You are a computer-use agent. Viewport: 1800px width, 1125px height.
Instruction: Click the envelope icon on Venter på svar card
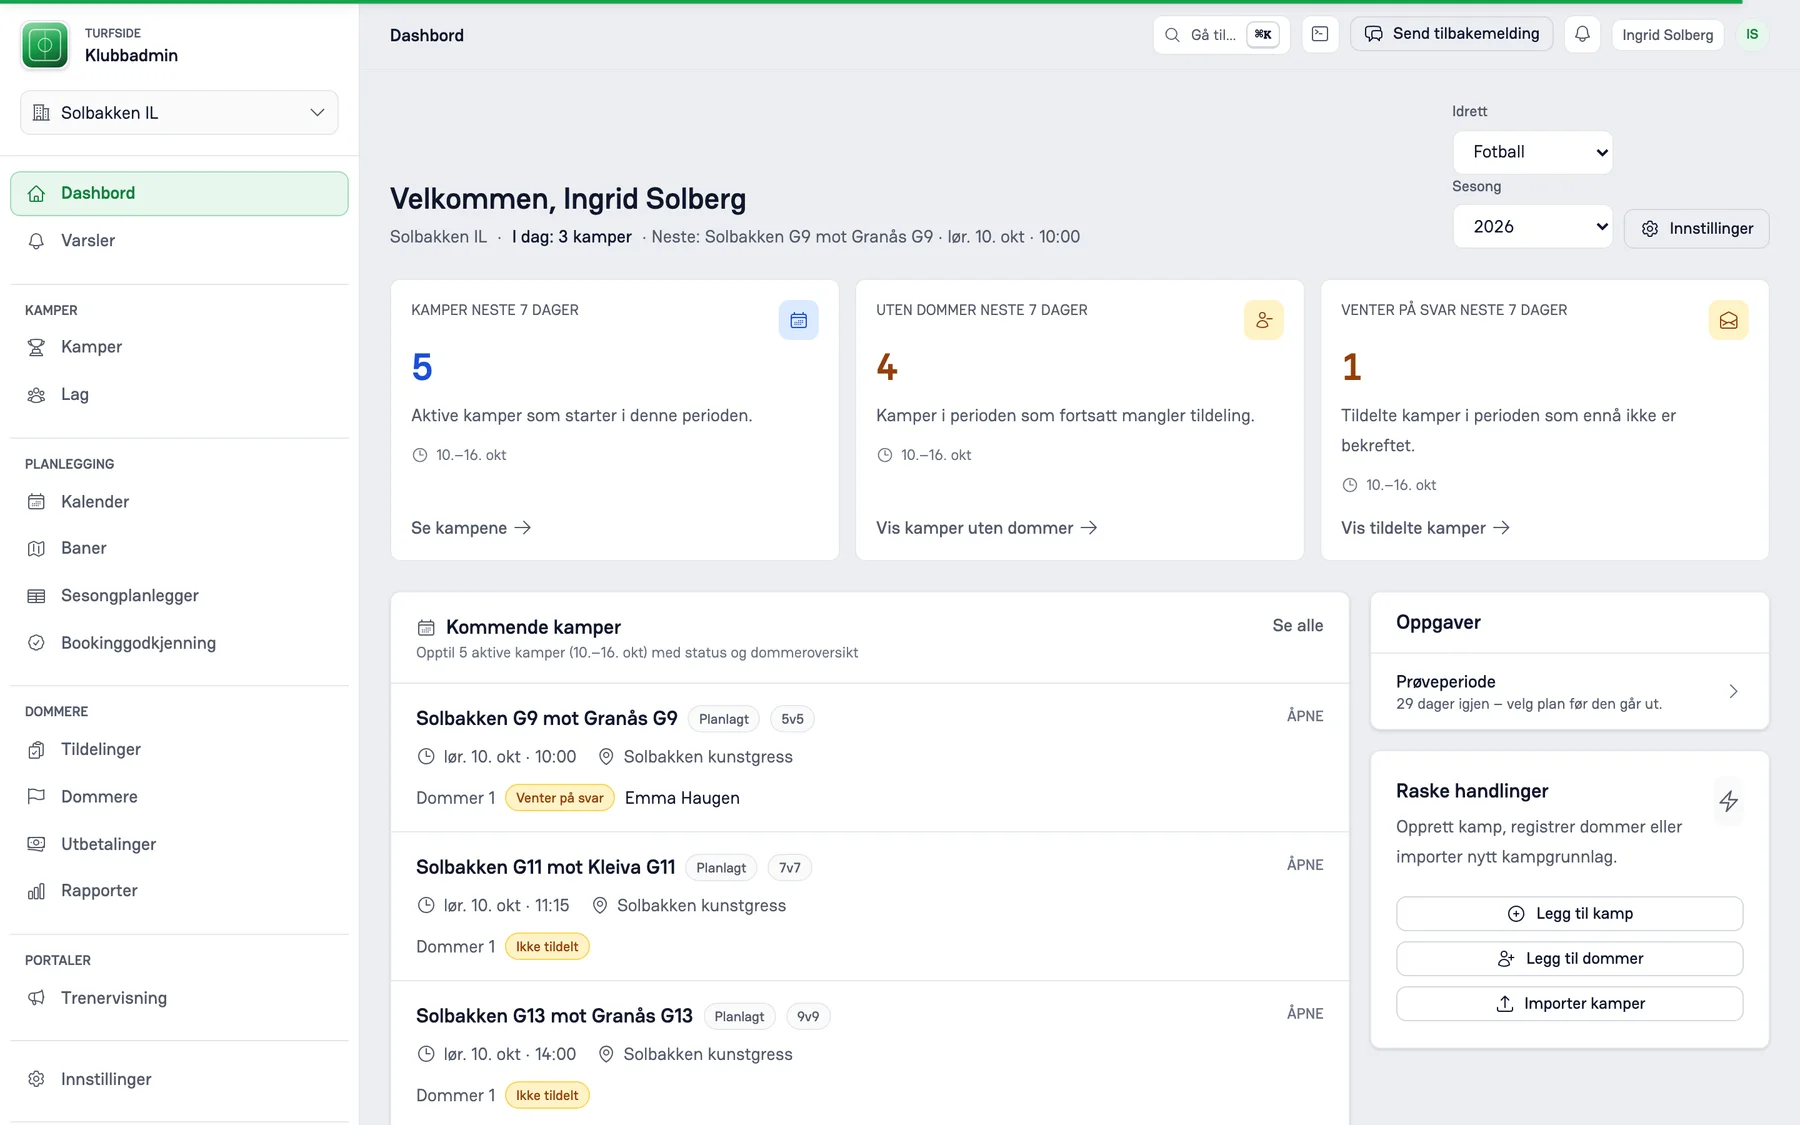pyautogui.click(x=1728, y=320)
